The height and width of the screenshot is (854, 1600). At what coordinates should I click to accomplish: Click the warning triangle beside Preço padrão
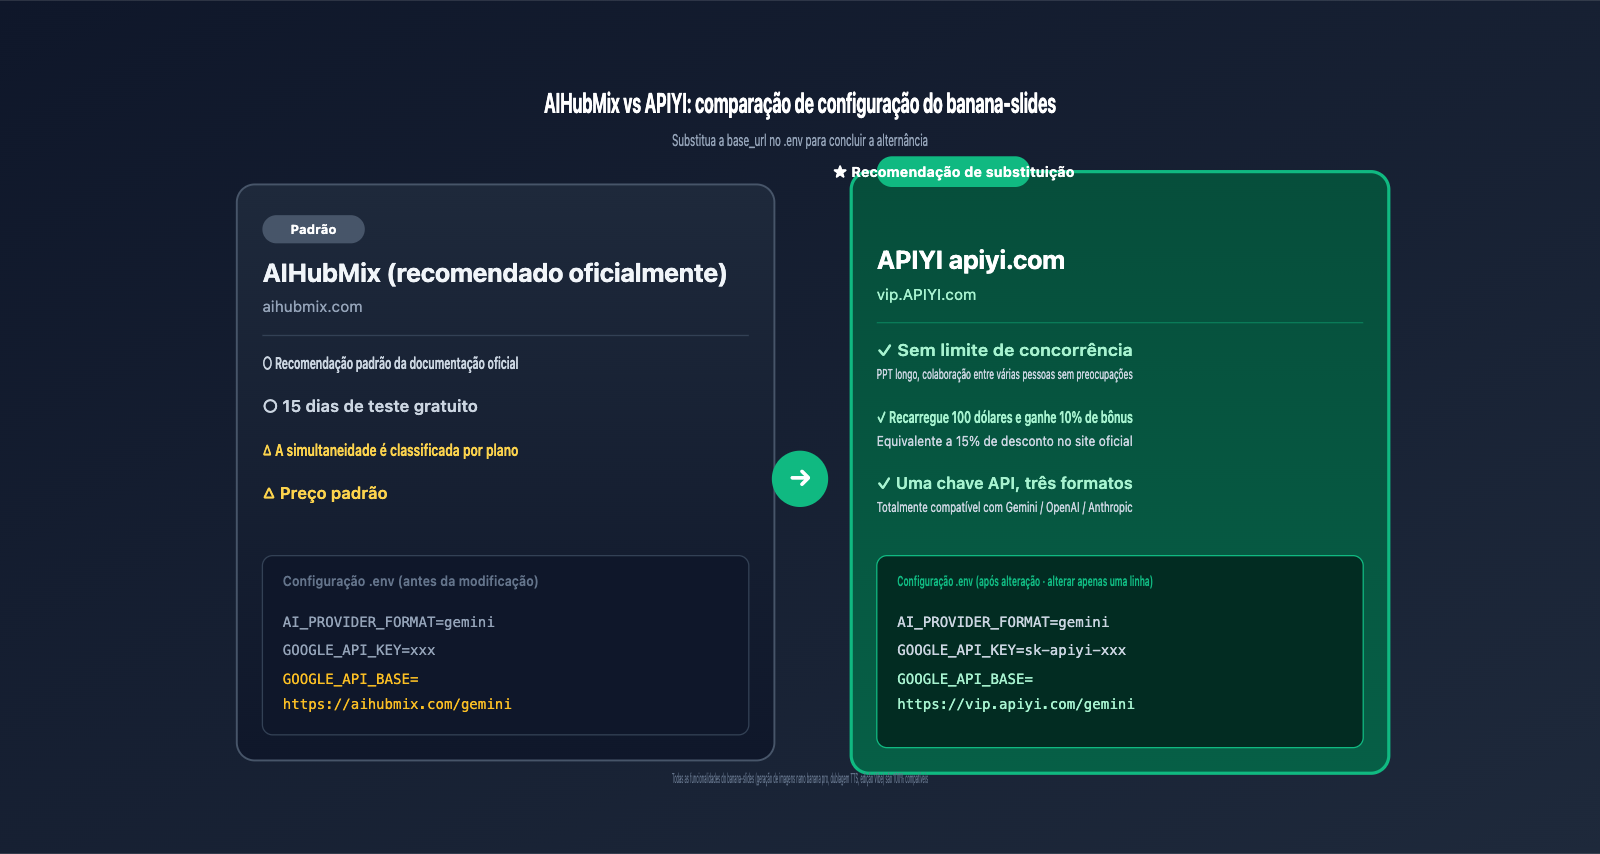tap(268, 493)
